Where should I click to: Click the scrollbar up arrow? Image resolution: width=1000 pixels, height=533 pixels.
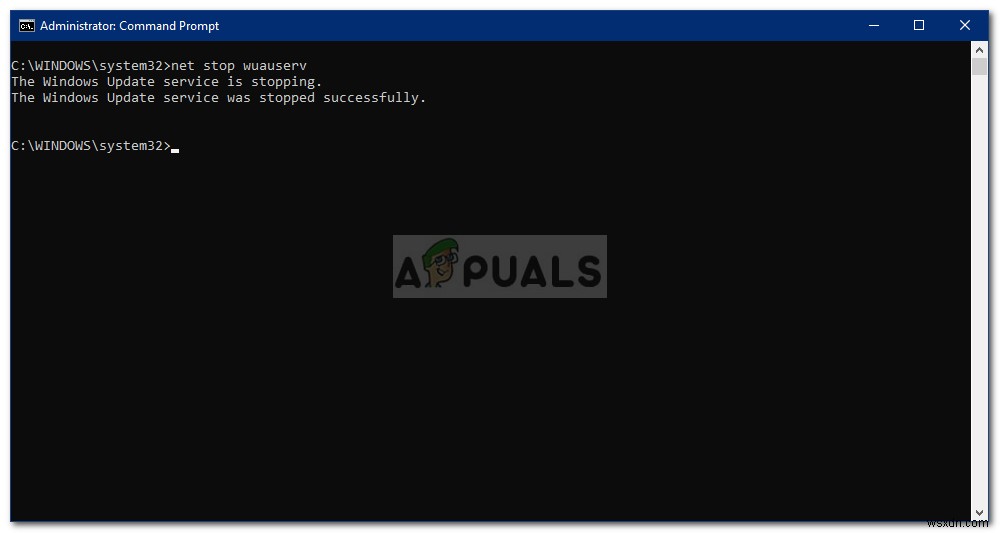(980, 50)
